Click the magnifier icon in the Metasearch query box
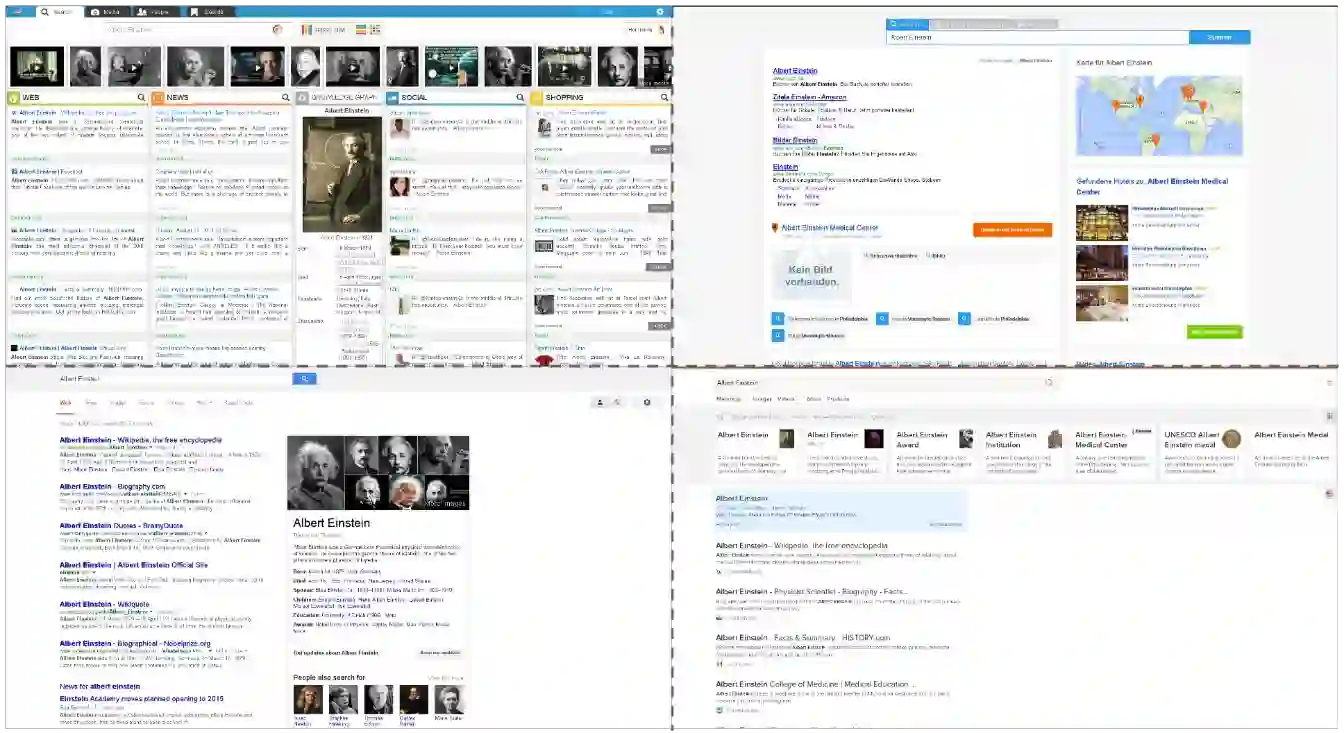Viewport: 1344px width, 733px height. tap(1049, 383)
